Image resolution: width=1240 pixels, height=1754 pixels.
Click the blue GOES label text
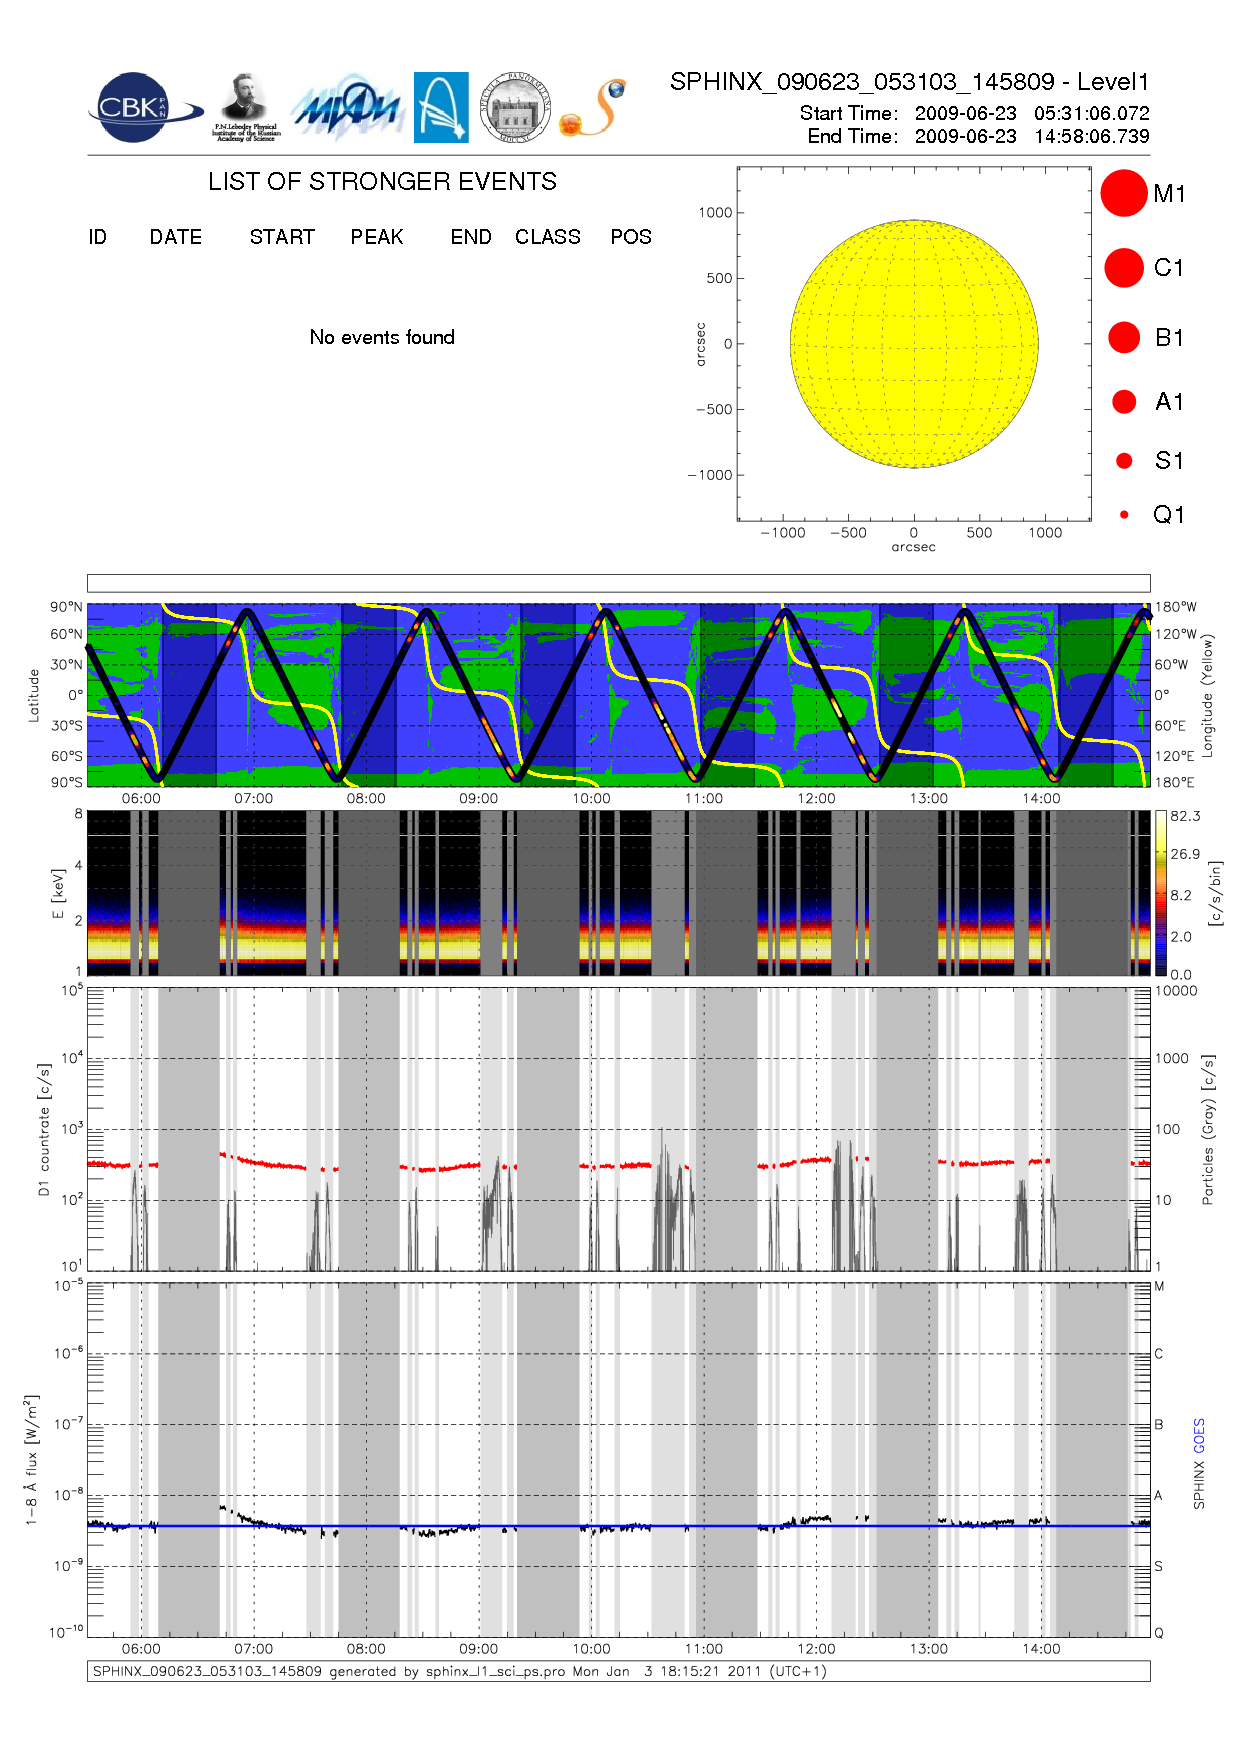(x=1199, y=1435)
